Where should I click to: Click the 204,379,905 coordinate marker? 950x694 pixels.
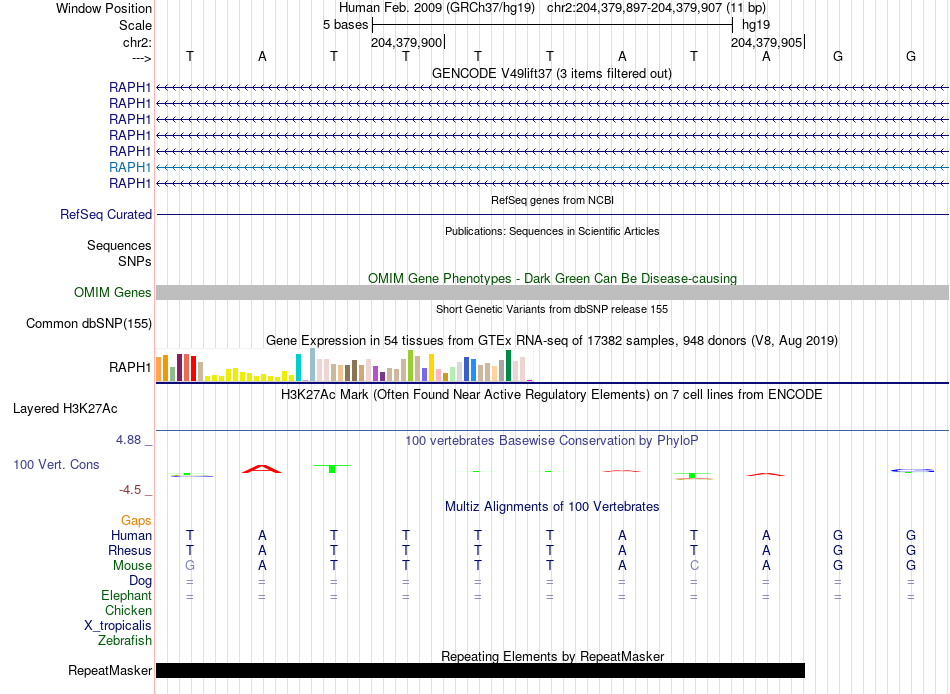(x=766, y=42)
